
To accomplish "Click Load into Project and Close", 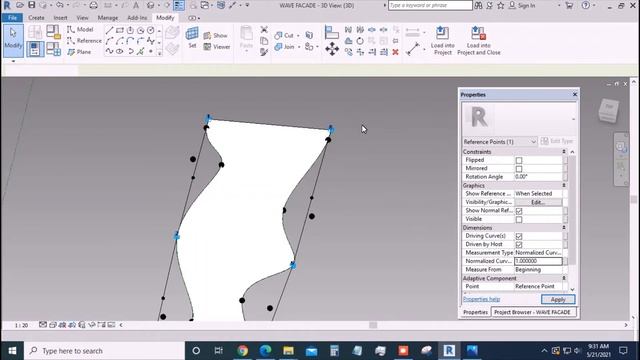I will (479, 40).
